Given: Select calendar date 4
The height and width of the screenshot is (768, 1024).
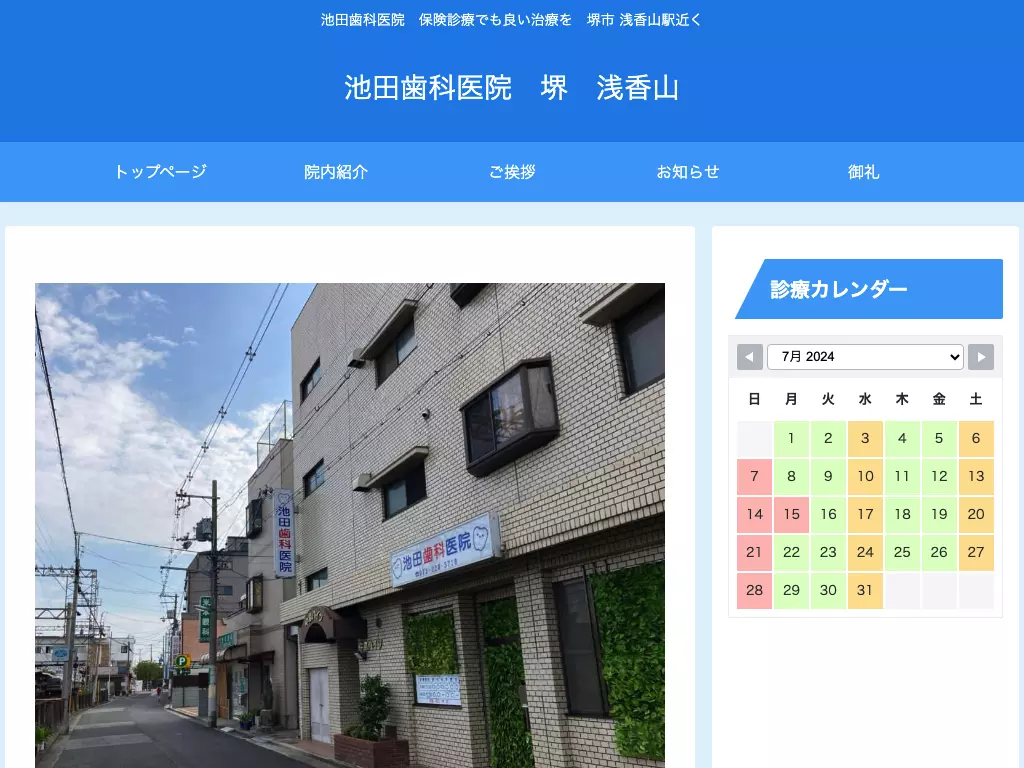Looking at the screenshot, I should (902, 438).
